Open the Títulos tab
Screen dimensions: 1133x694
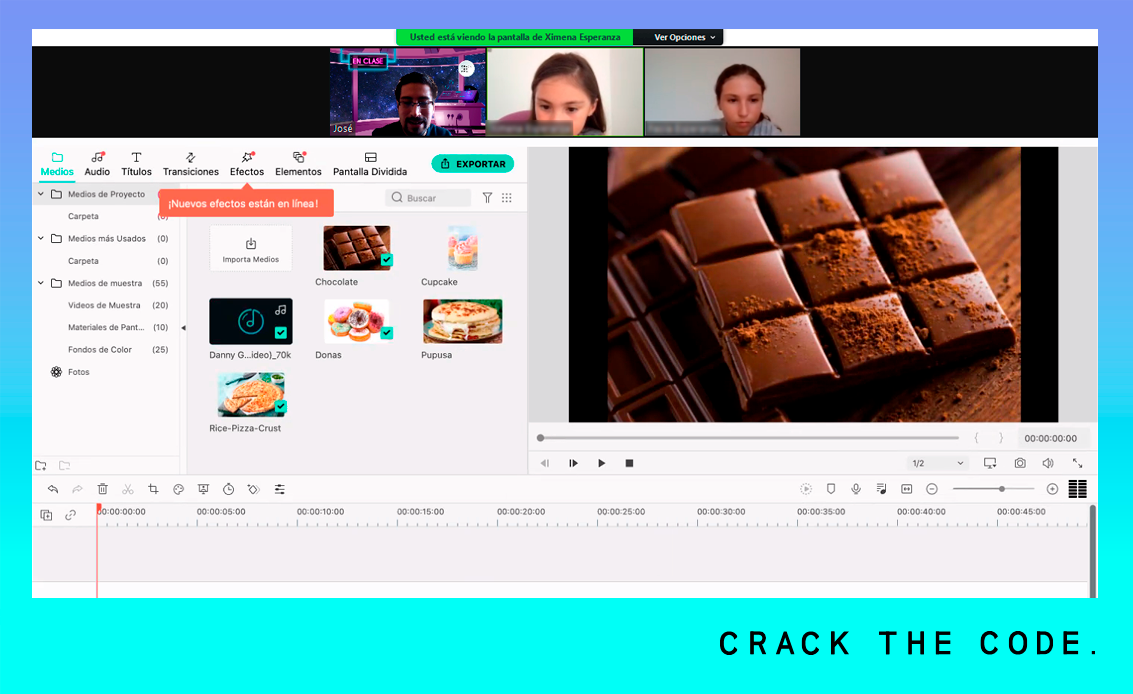[137, 164]
